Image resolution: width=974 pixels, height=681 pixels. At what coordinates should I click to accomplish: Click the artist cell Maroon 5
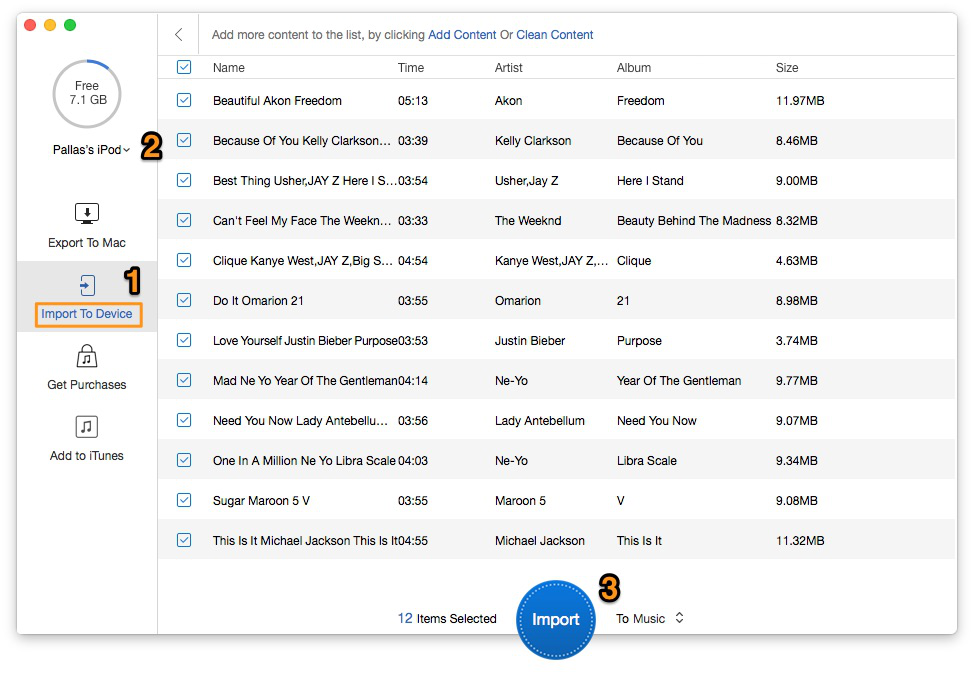520,501
